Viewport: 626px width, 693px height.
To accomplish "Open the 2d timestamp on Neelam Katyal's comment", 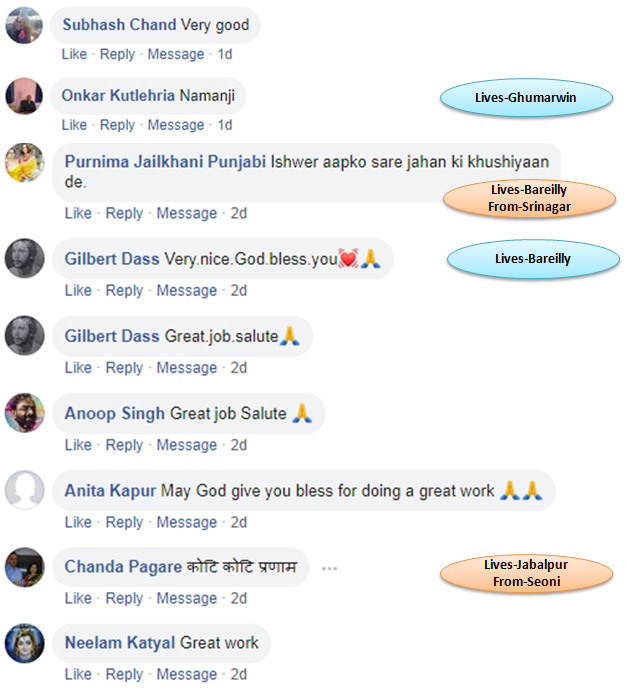I will point(239,674).
